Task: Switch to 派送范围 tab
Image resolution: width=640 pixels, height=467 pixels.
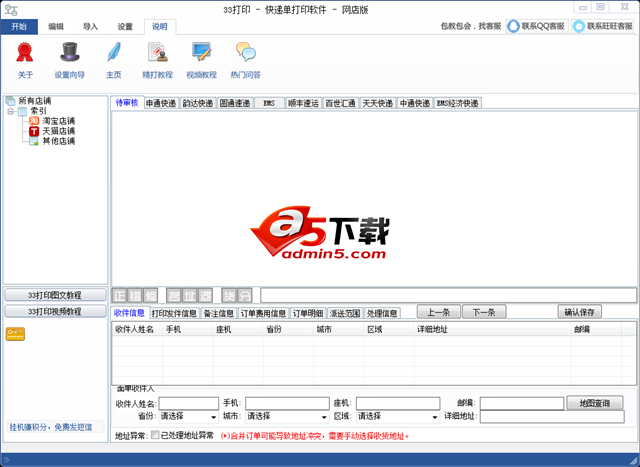Action: coord(345,313)
